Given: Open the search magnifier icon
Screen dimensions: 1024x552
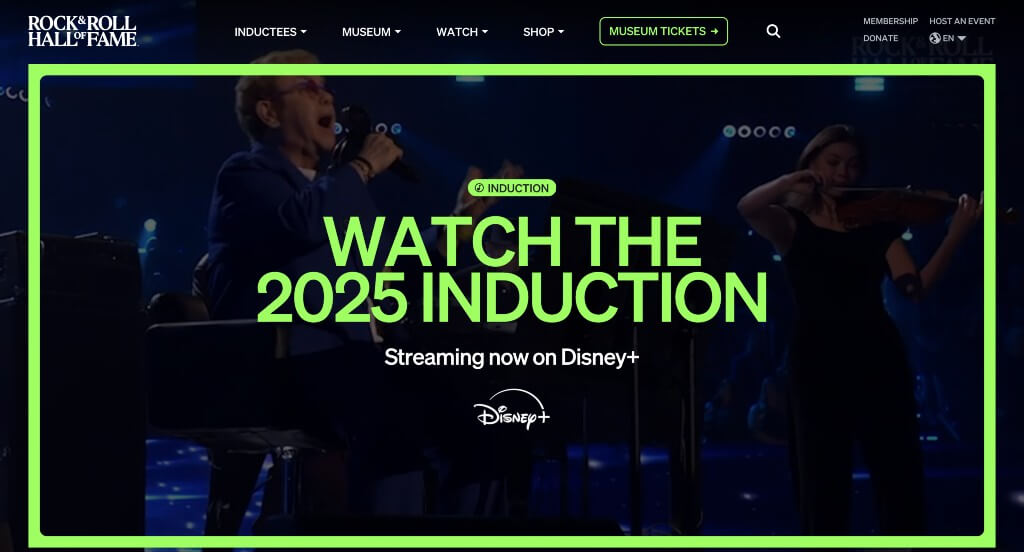Looking at the screenshot, I should 773,31.
